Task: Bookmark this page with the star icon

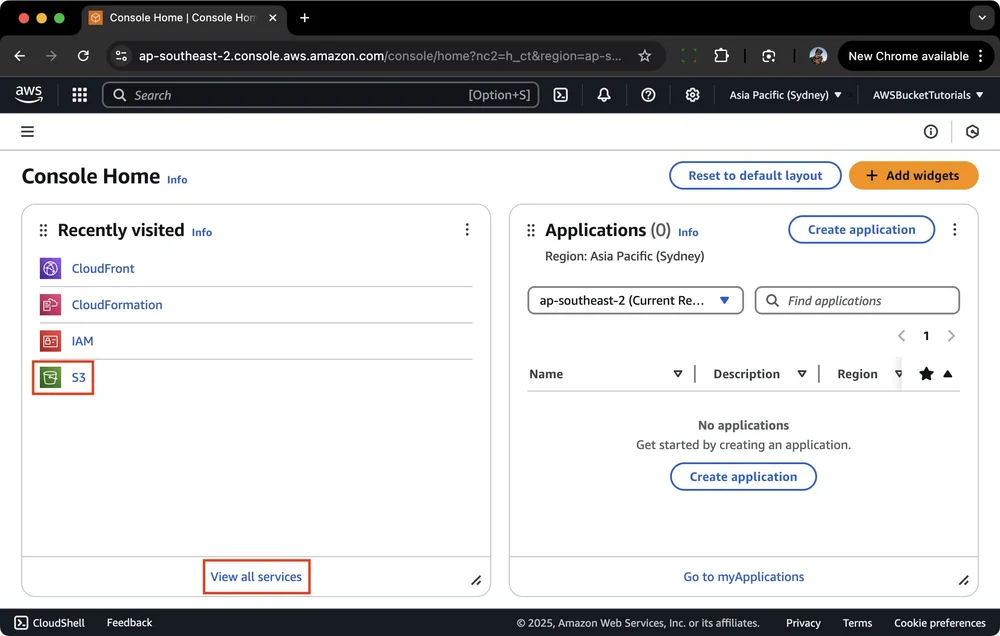Action: (645, 56)
